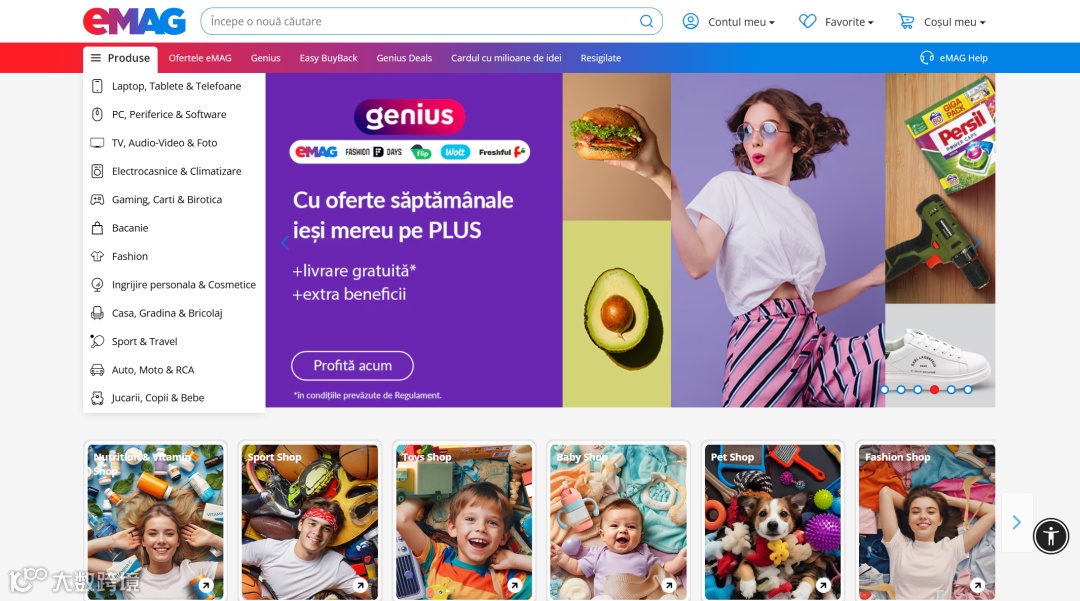Expand the Contul meu dropdown
This screenshot has width=1080, height=601.
741,22
